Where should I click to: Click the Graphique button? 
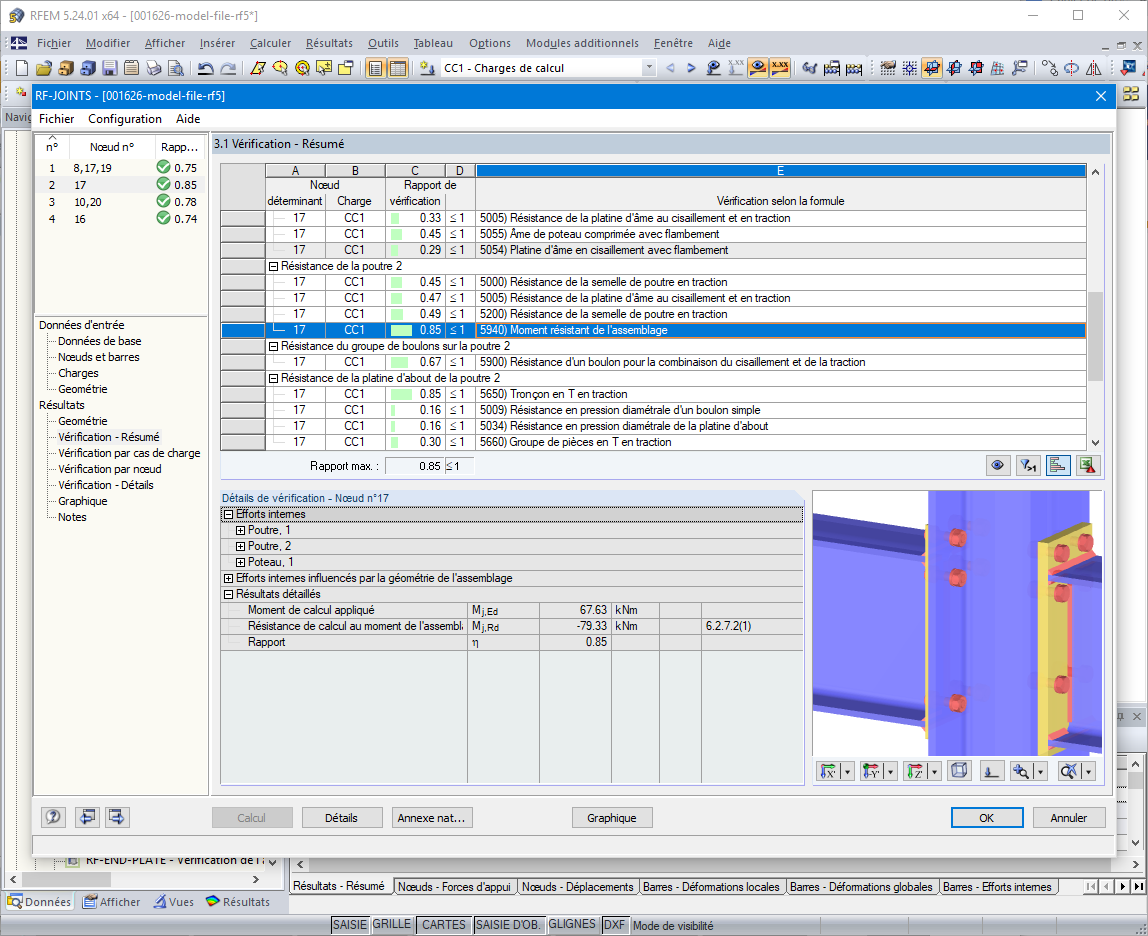tap(611, 817)
